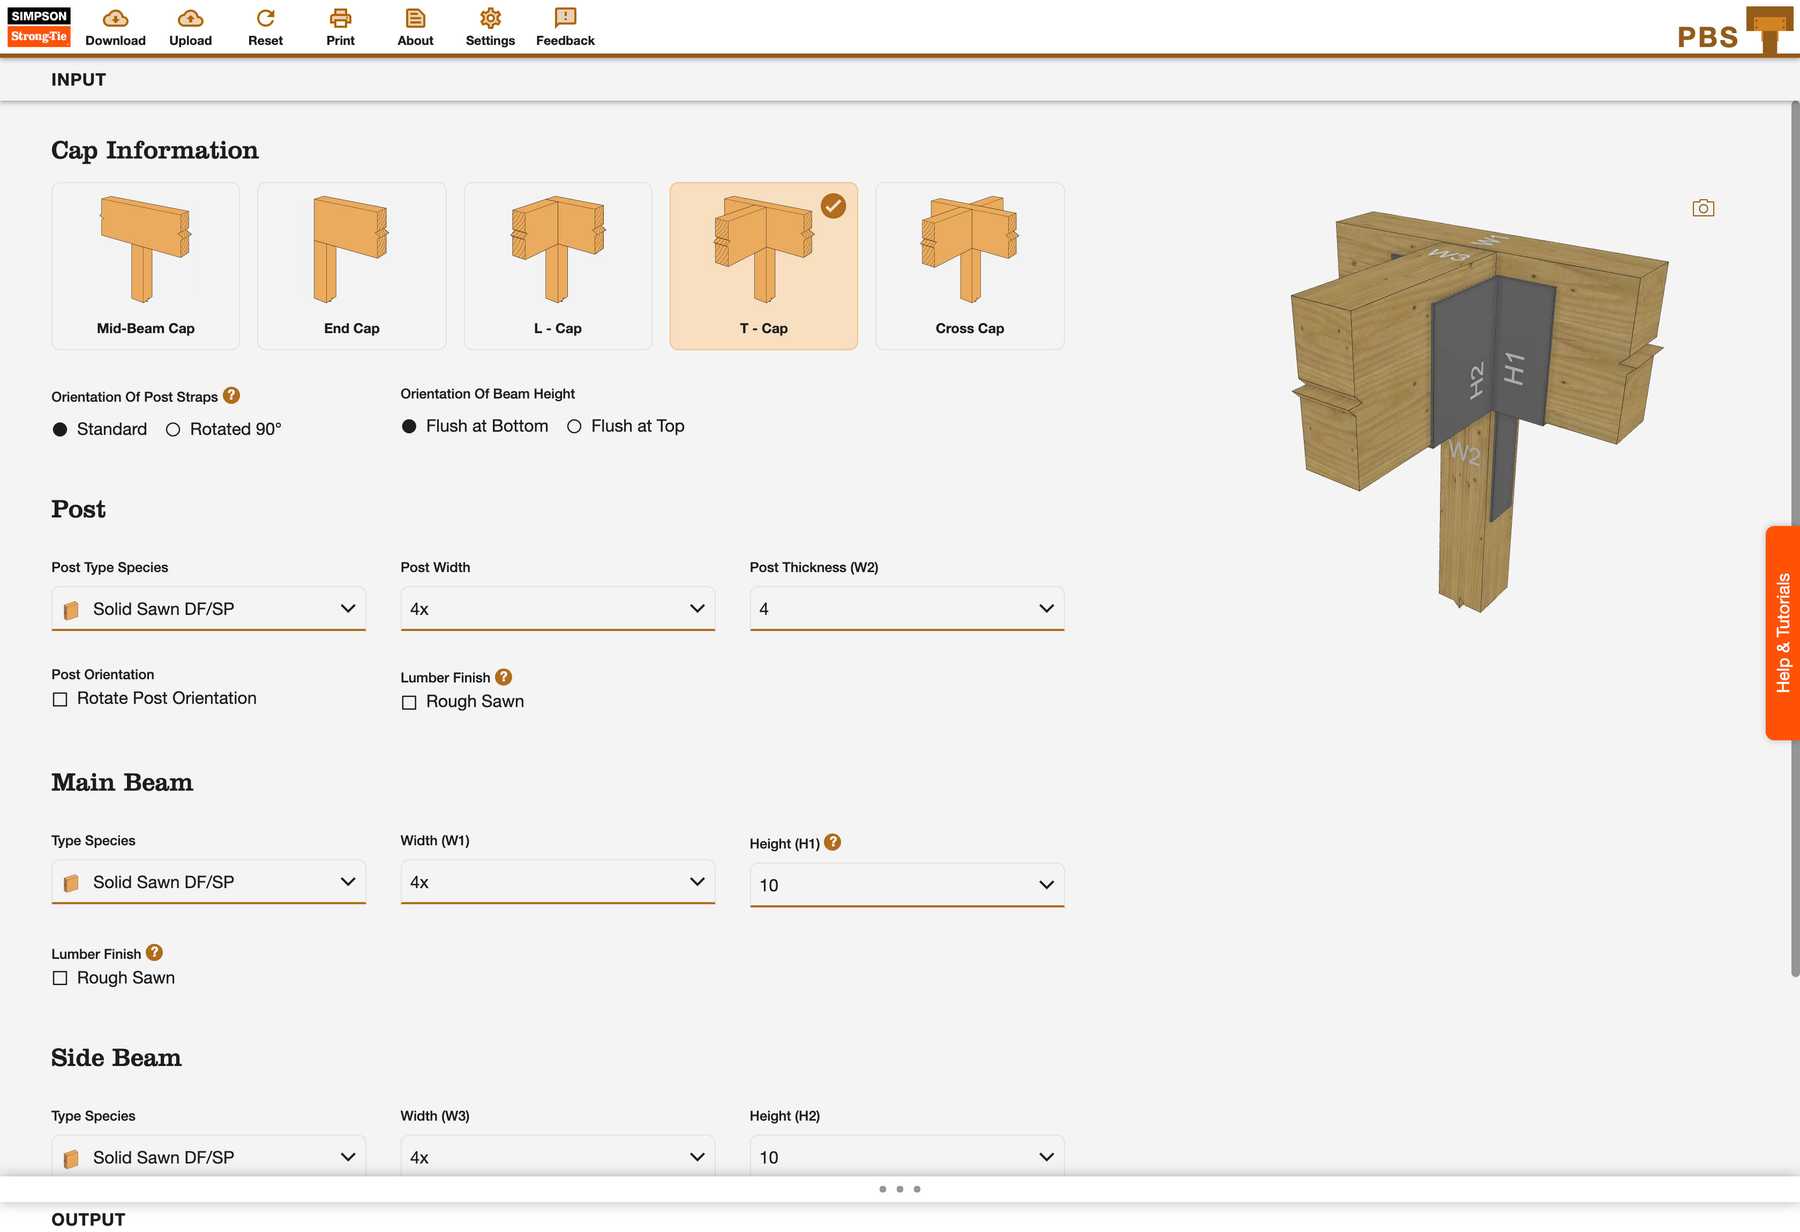This screenshot has height=1232, width=1800.
Task: Choose the Cross Cap option card
Action: pos(969,266)
